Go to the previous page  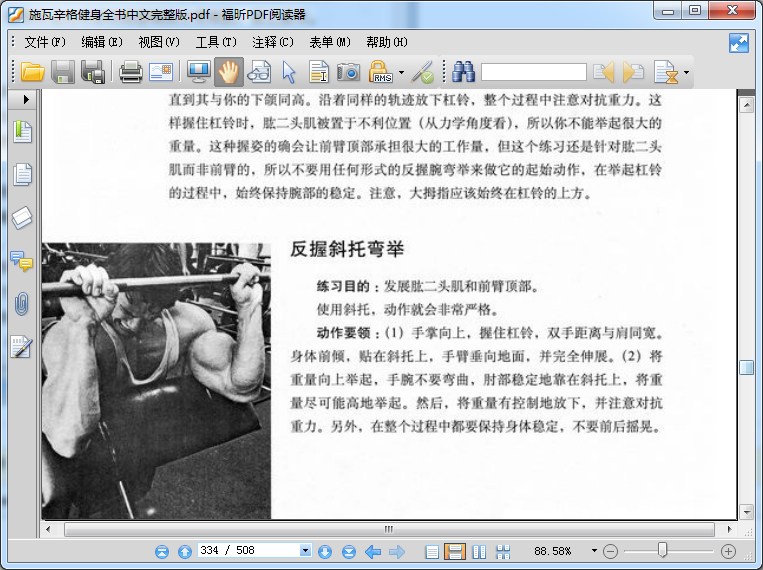pyautogui.click(x=185, y=552)
